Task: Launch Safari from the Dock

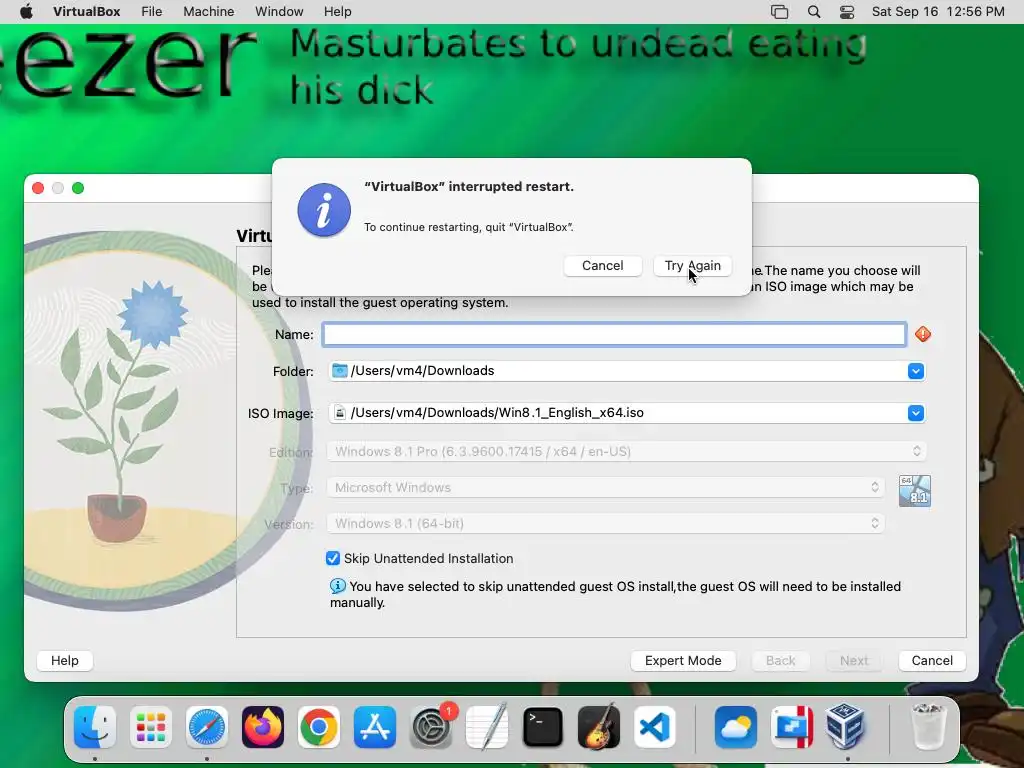Action: point(207,727)
